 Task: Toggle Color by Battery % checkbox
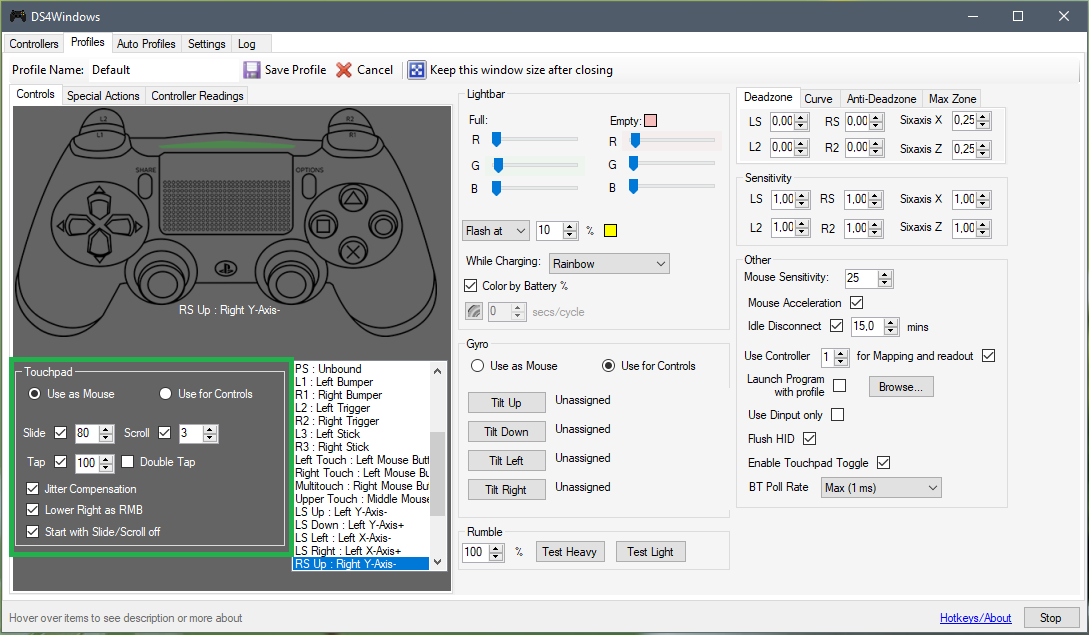[x=471, y=286]
